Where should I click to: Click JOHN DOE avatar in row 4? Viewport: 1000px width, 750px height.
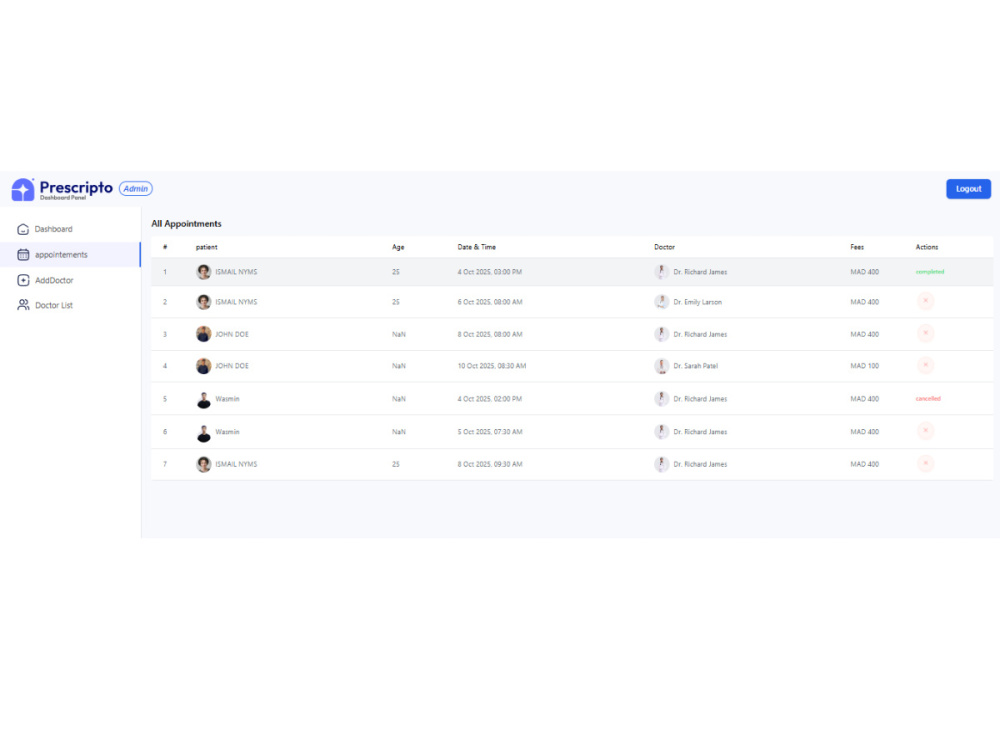(203, 366)
